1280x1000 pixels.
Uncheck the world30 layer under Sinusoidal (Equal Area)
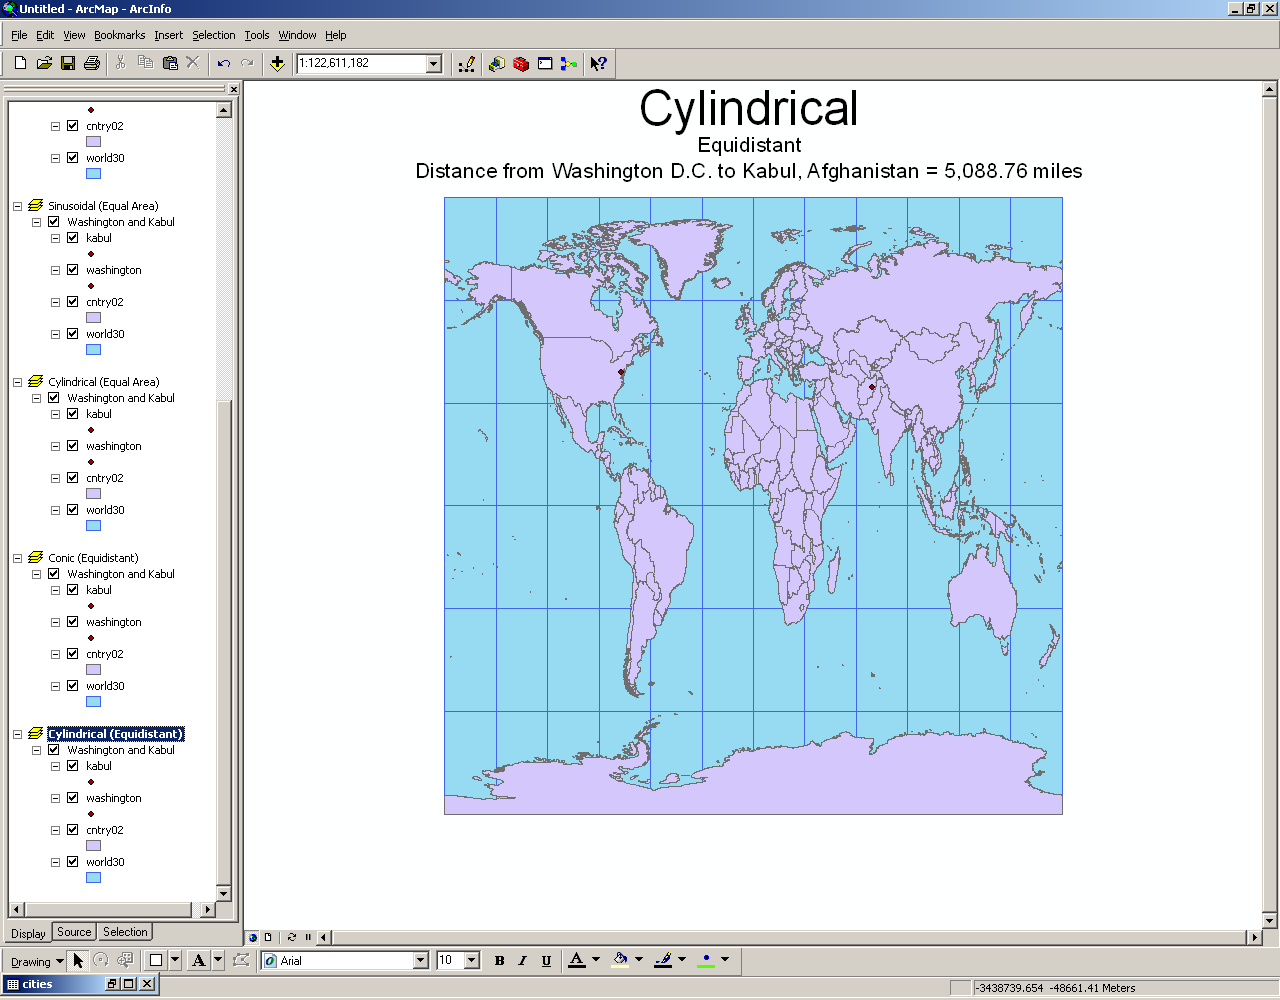pyautogui.click(x=72, y=333)
